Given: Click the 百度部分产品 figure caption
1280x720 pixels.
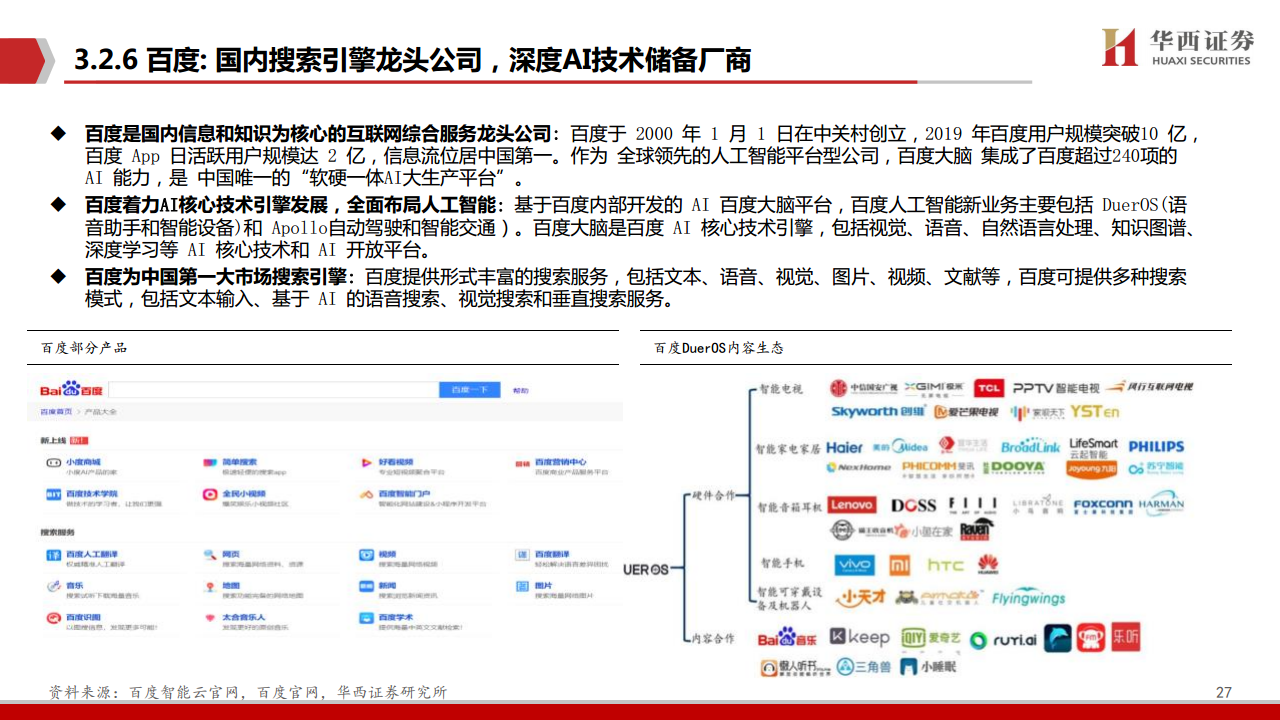Looking at the screenshot, I should (84, 348).
